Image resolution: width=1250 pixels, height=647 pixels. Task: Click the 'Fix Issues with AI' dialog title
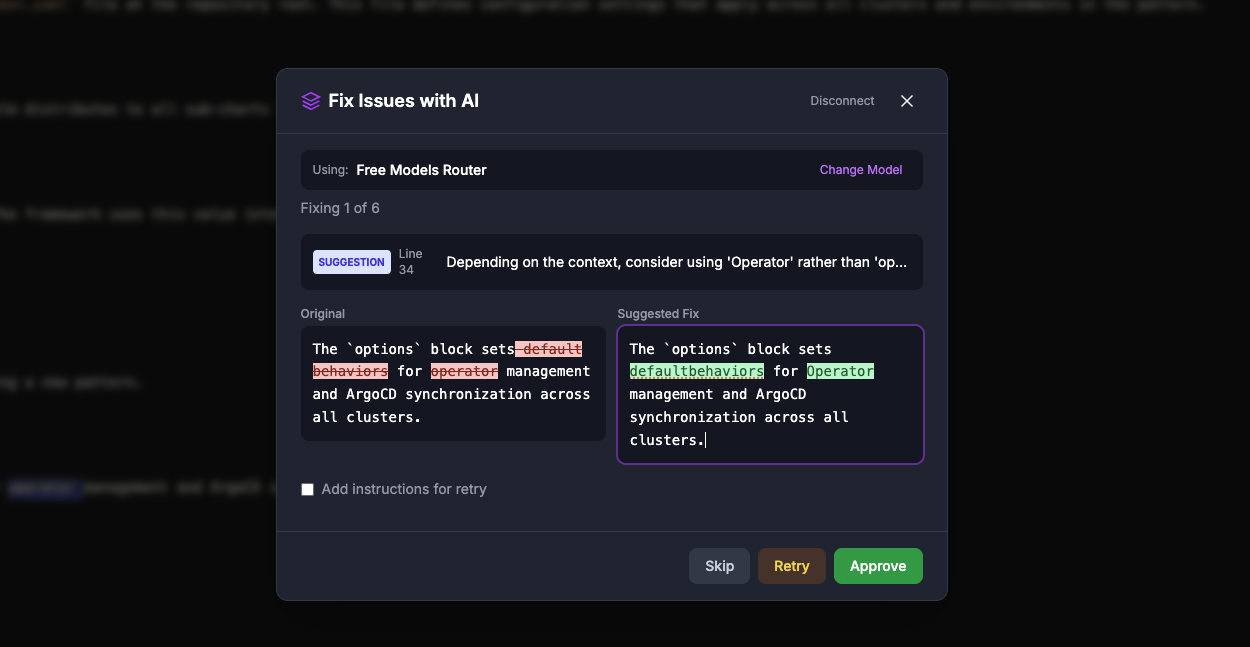coord(403,101)
